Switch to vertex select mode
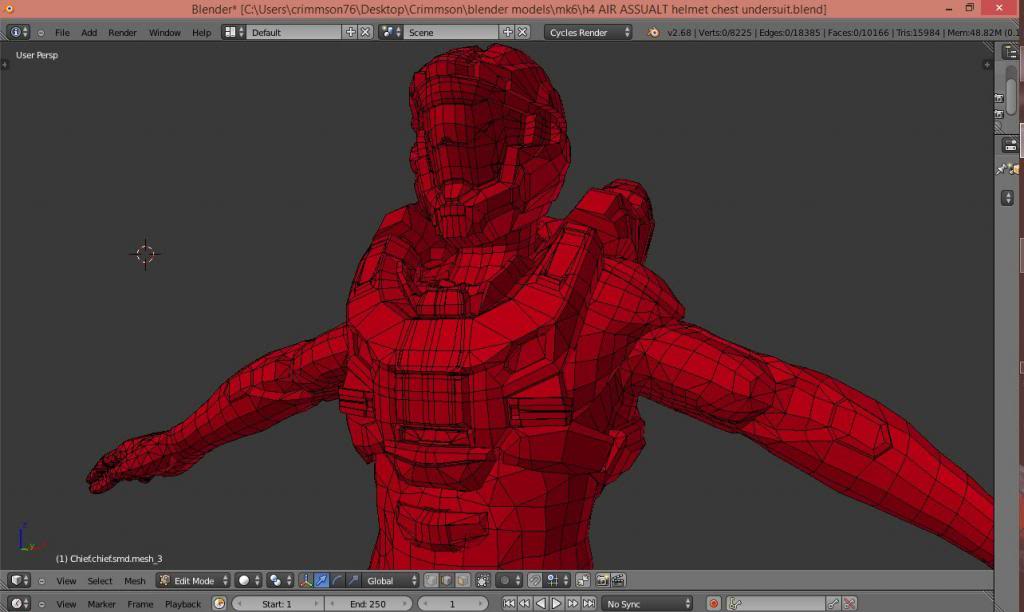 (x=431, y=580)
